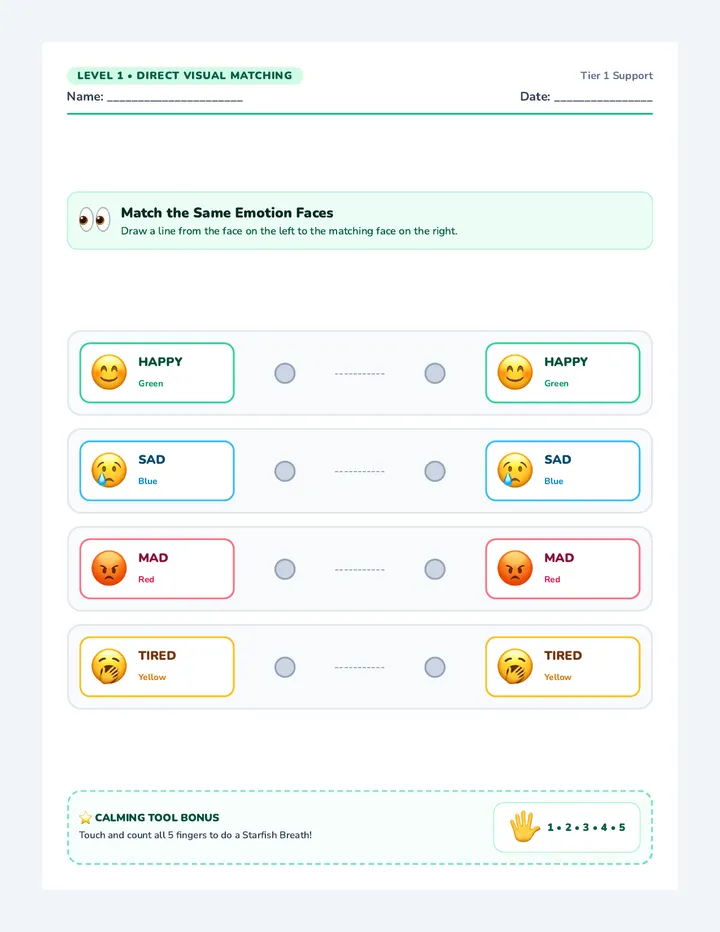Click the waving hand starfish icon
720x932 pixels.
(x=524, y=827)
